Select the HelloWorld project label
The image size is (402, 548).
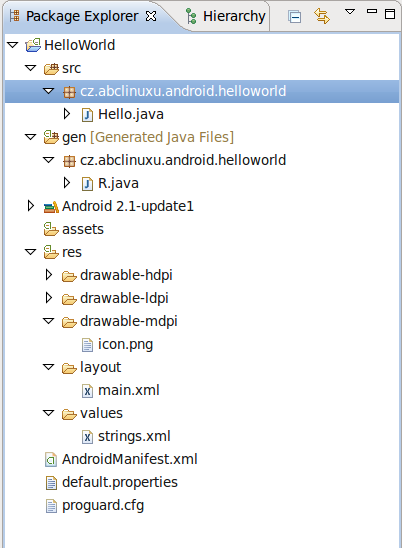click(x=80, y=45)
